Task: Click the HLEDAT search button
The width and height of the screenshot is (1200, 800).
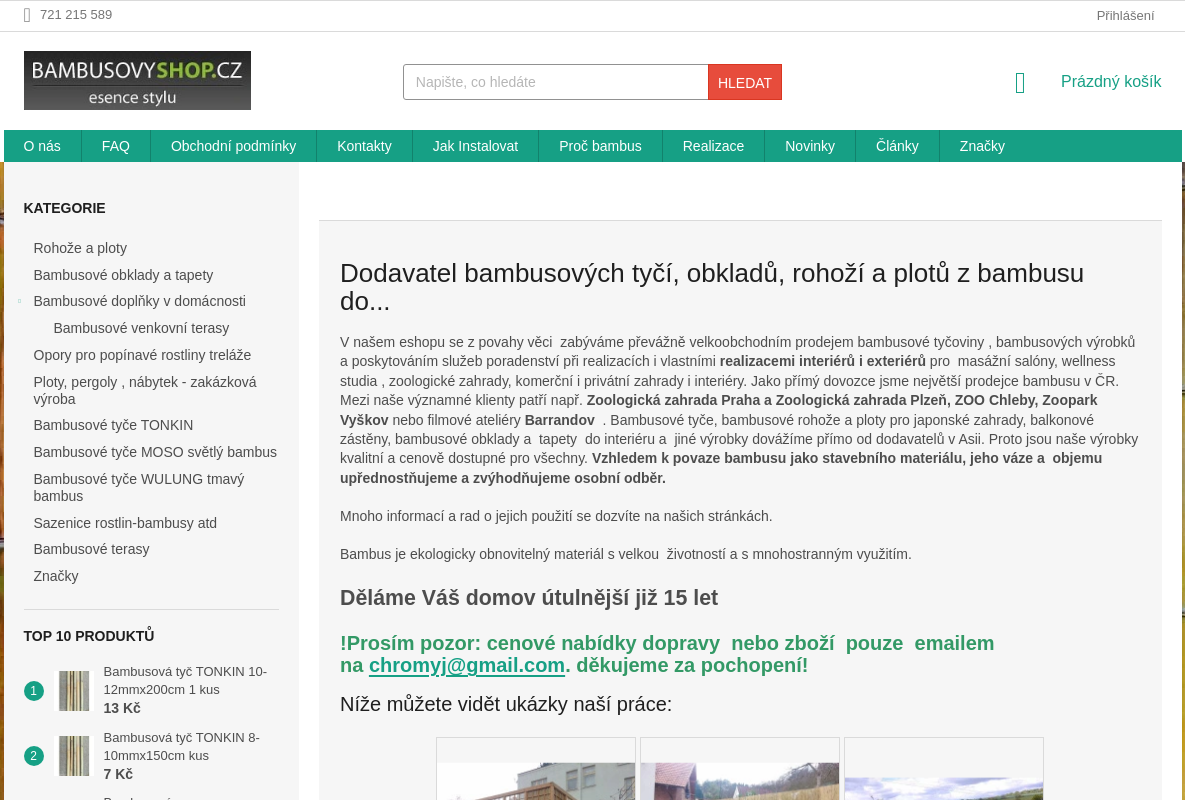Action: pos(744,82)
